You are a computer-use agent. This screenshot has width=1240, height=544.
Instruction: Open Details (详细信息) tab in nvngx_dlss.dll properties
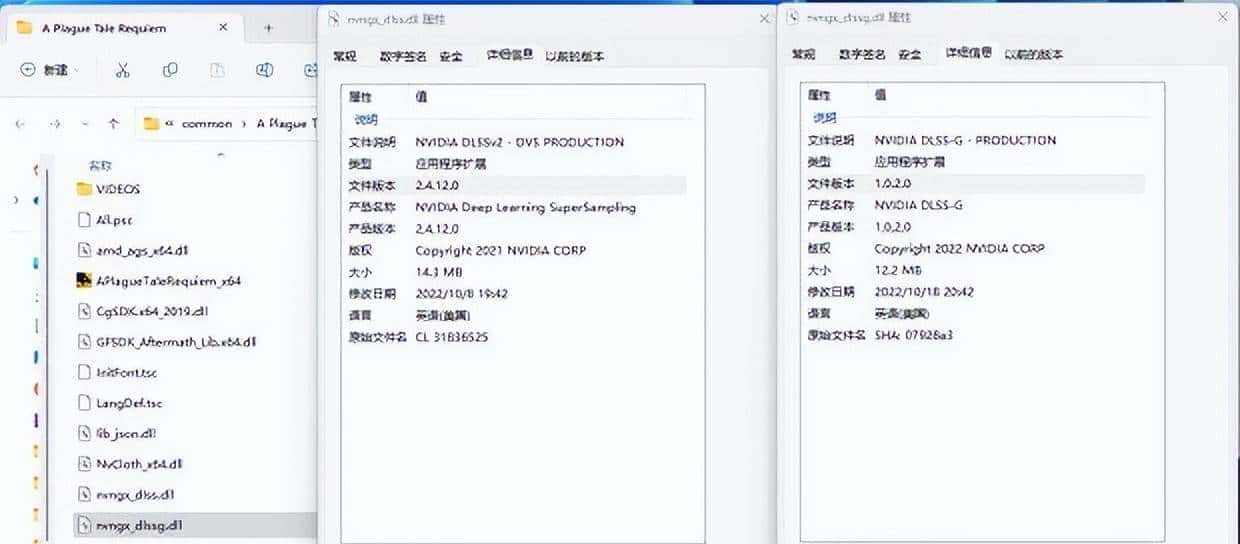coord(509,55)
